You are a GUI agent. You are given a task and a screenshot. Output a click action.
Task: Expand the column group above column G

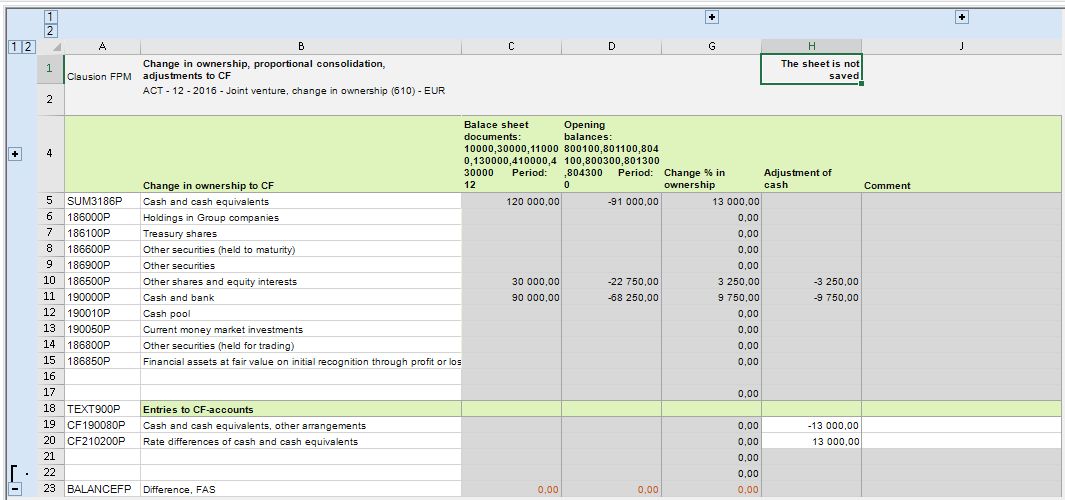point(712,17)
